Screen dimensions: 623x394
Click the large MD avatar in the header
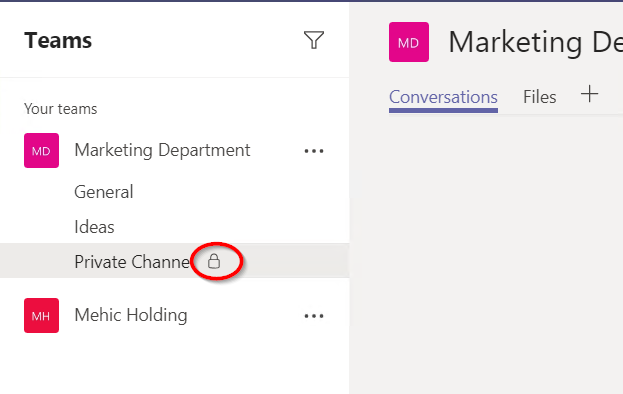[x=409, y=42]
